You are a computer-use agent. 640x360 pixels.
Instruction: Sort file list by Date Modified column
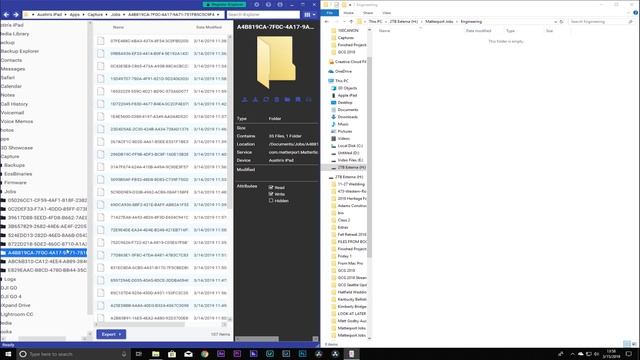pos(209,27)
